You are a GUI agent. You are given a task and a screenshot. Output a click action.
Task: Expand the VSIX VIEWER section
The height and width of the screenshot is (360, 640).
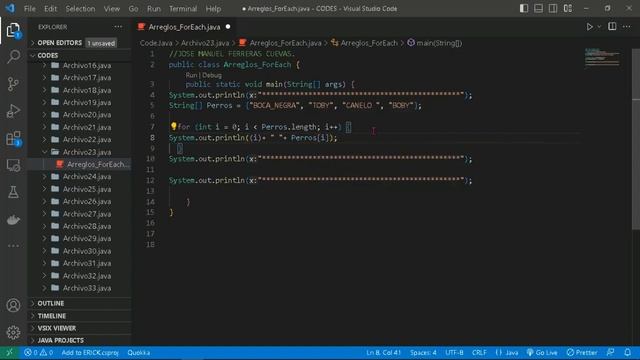pyautogui.click(x=80, y=328)
